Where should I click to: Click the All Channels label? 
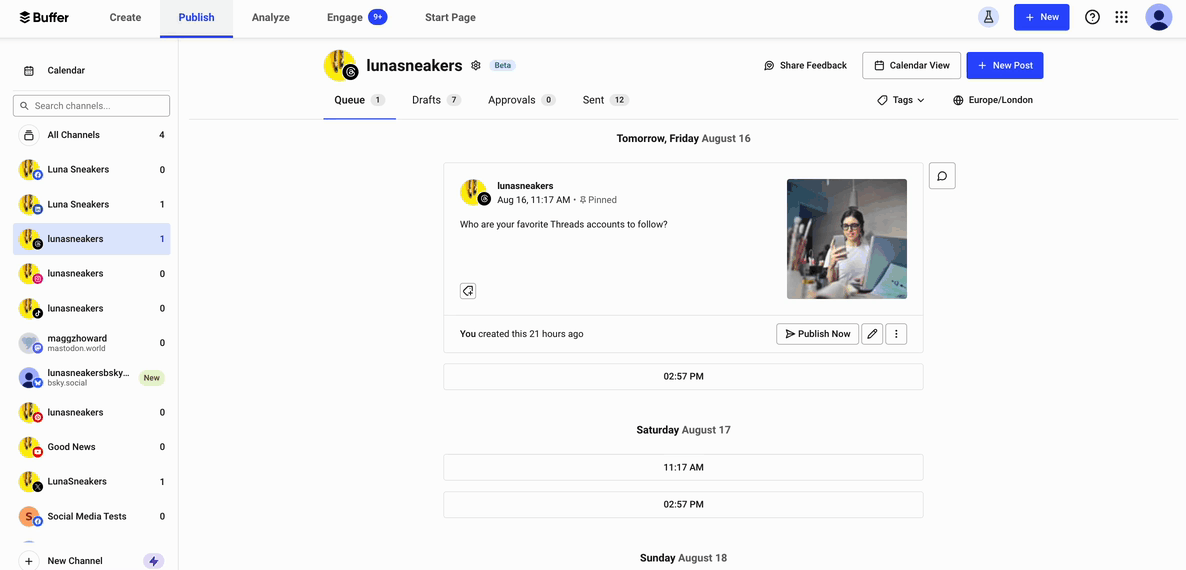(x=73, y=135)
